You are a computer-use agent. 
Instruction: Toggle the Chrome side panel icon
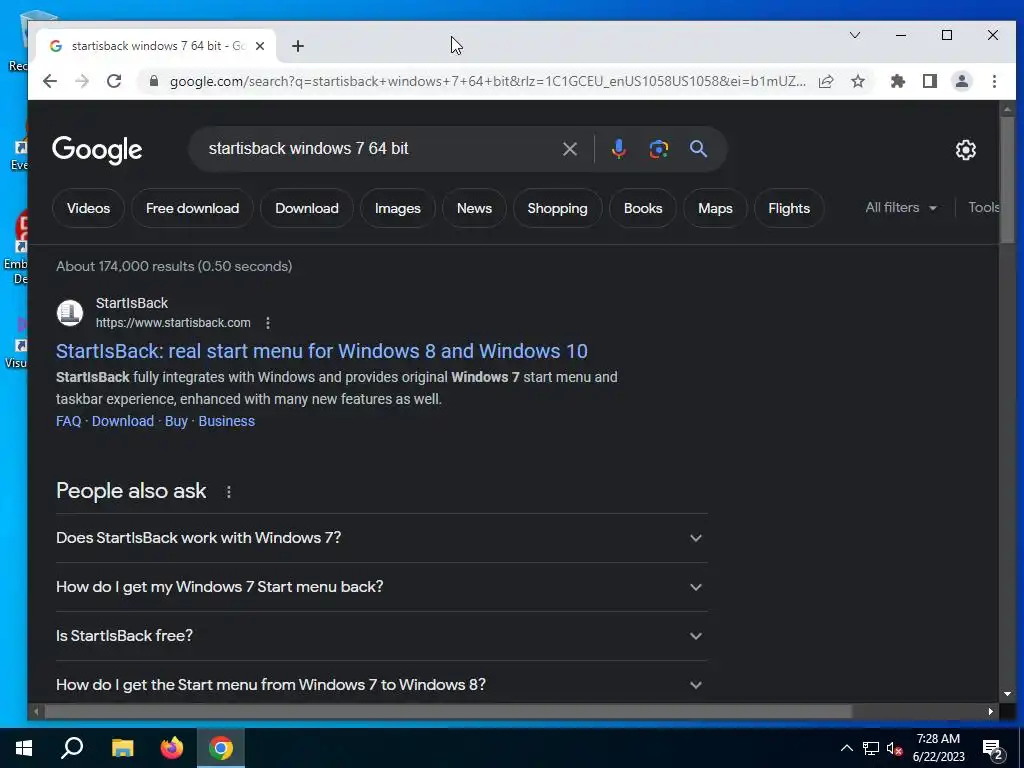click(x=930, y=81)
